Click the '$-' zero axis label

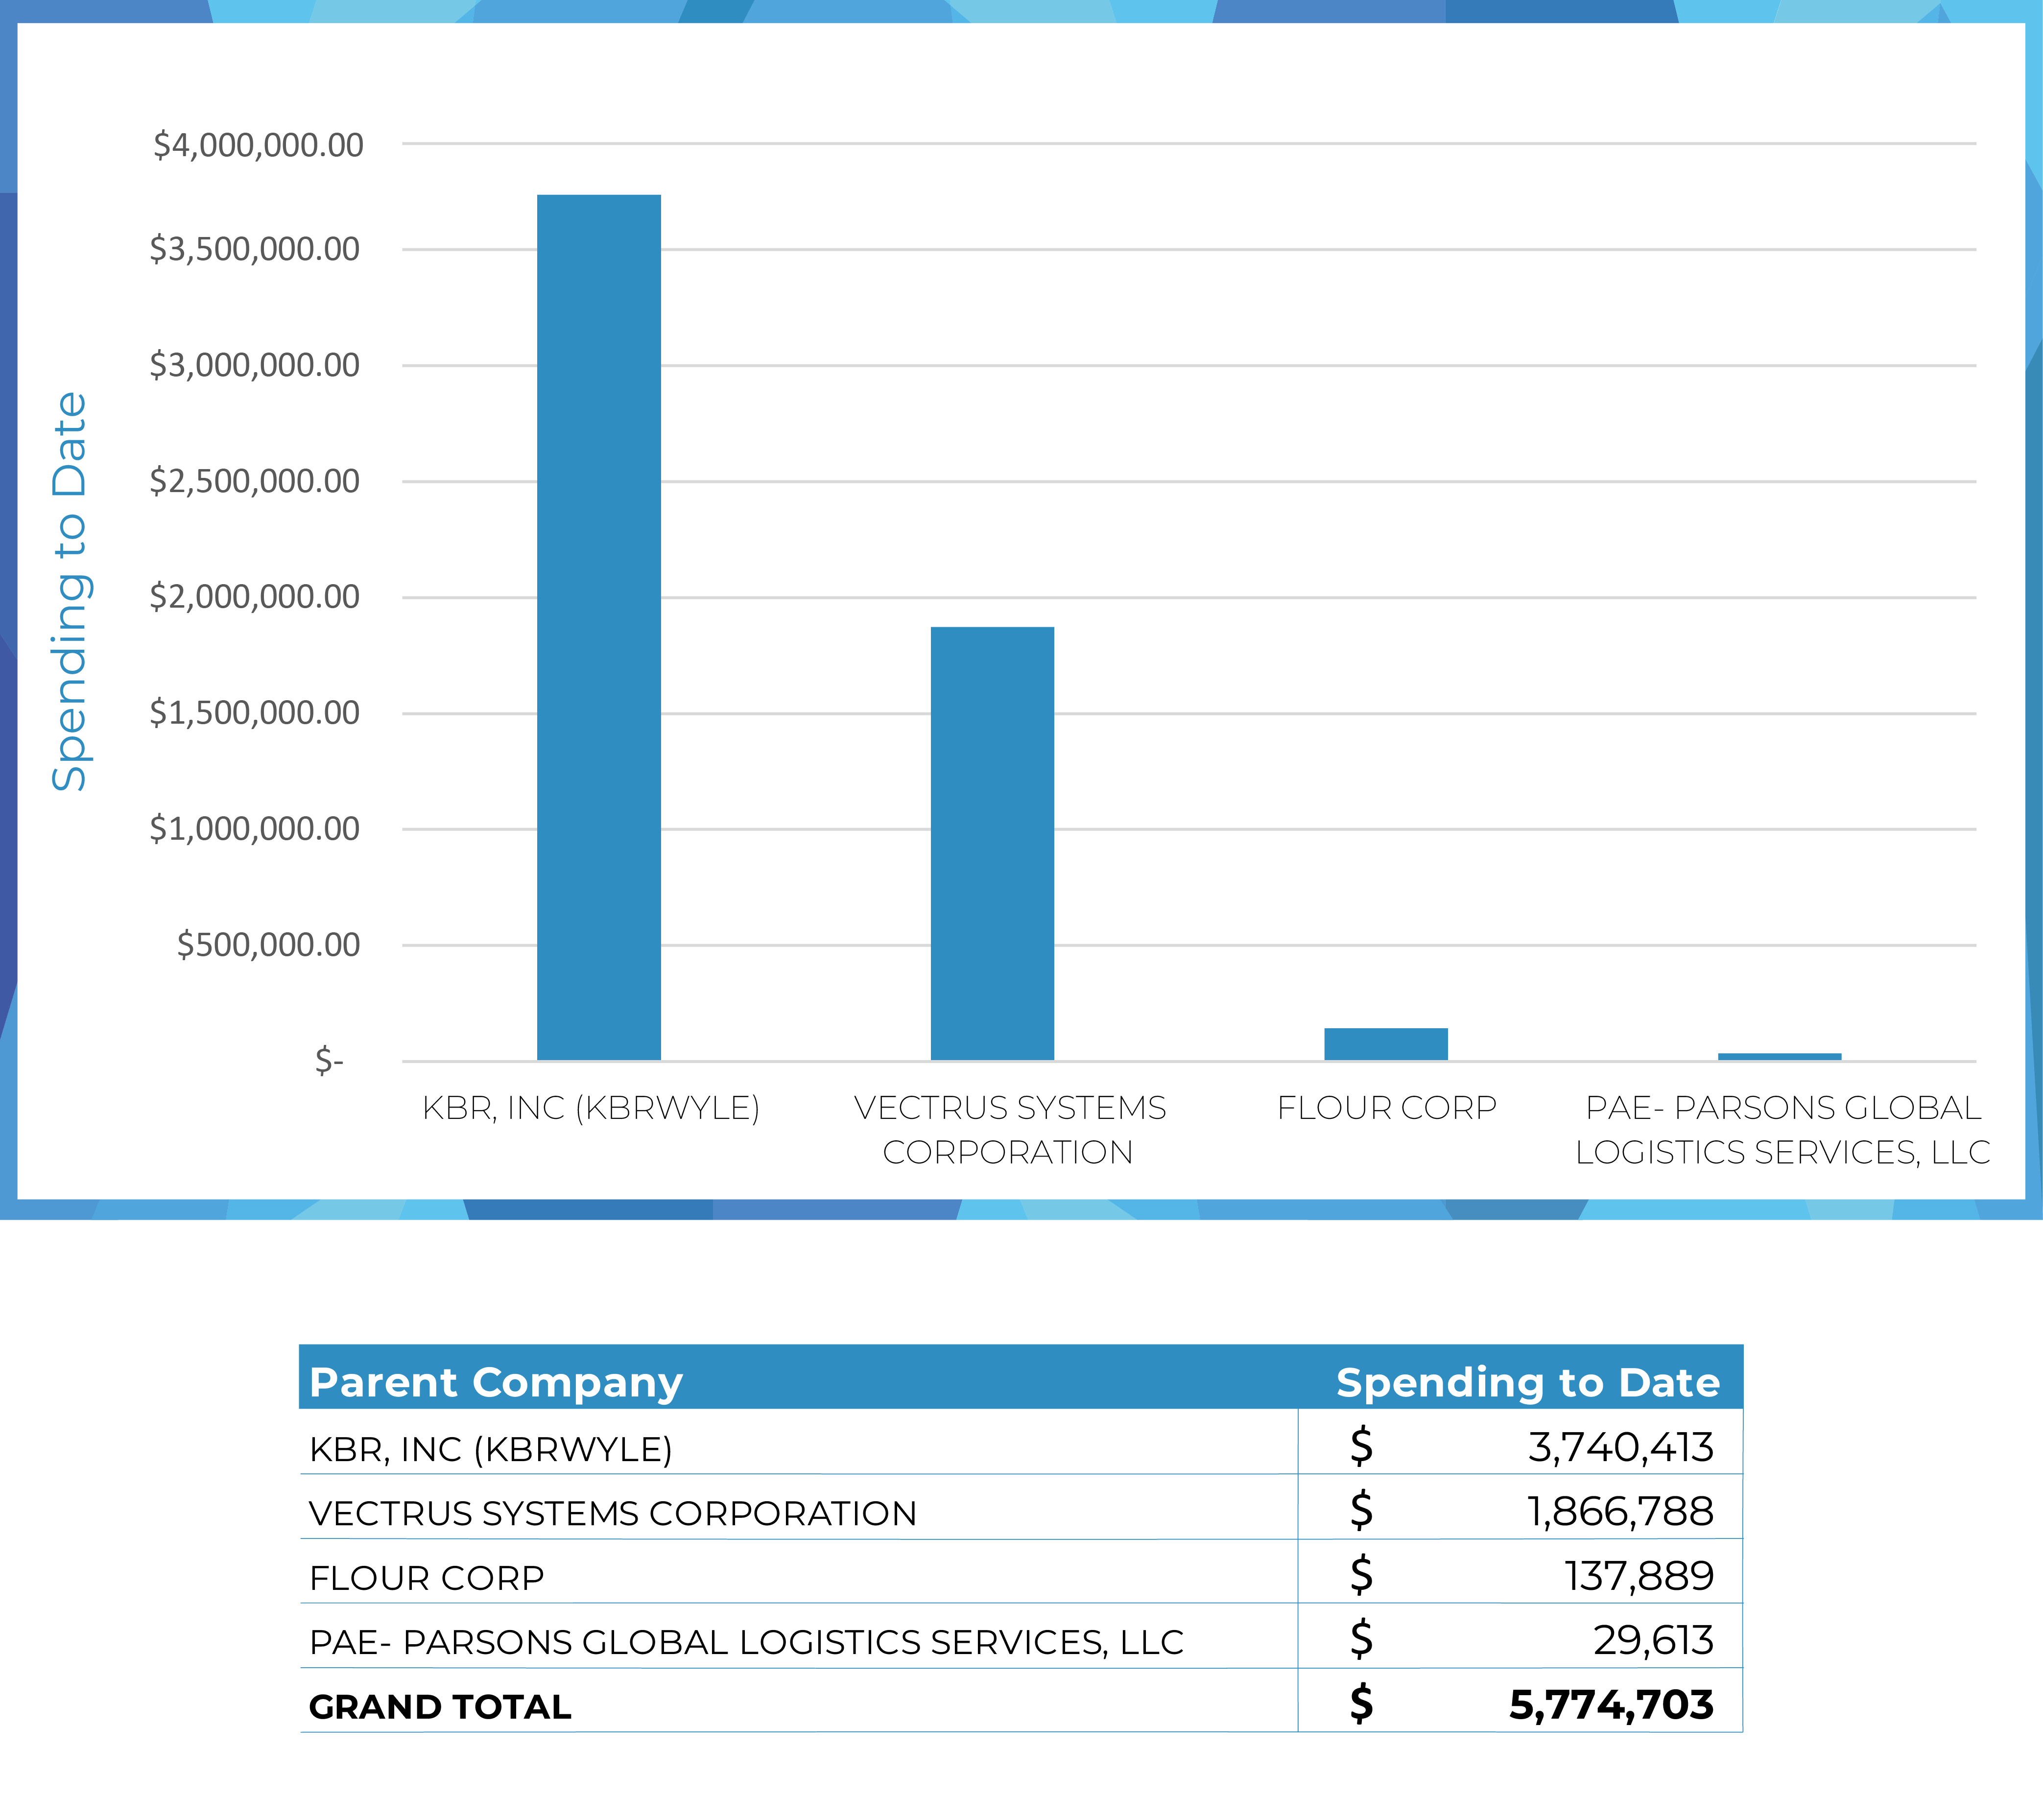[x=329, y=1060]
